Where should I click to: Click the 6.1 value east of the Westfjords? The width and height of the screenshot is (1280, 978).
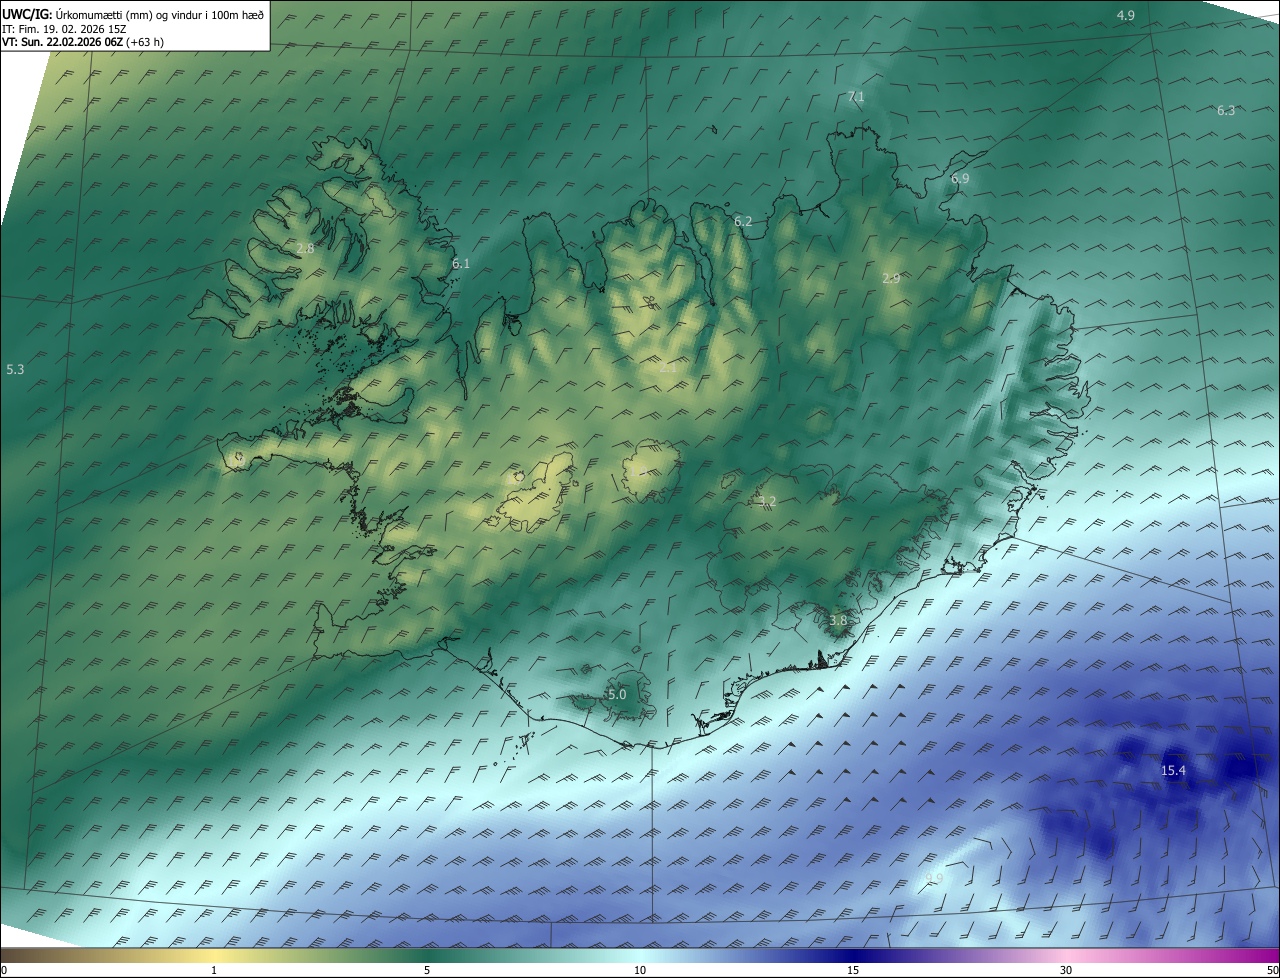point(461,263)
